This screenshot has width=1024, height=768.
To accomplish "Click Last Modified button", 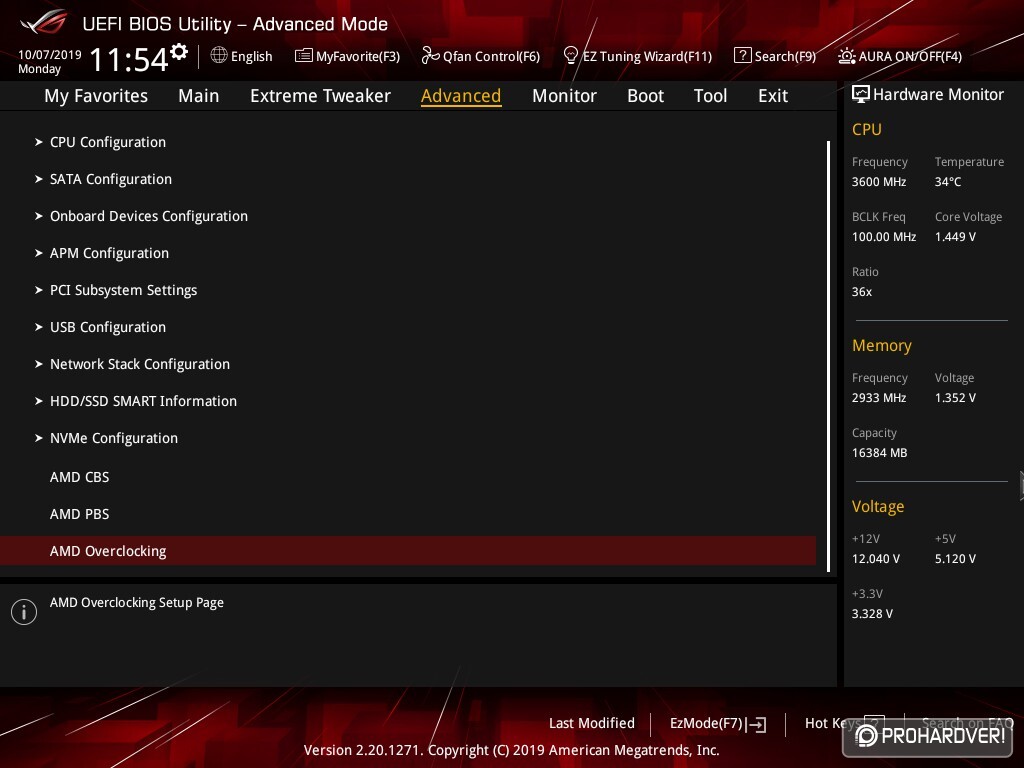I will (x=592, y=724).
